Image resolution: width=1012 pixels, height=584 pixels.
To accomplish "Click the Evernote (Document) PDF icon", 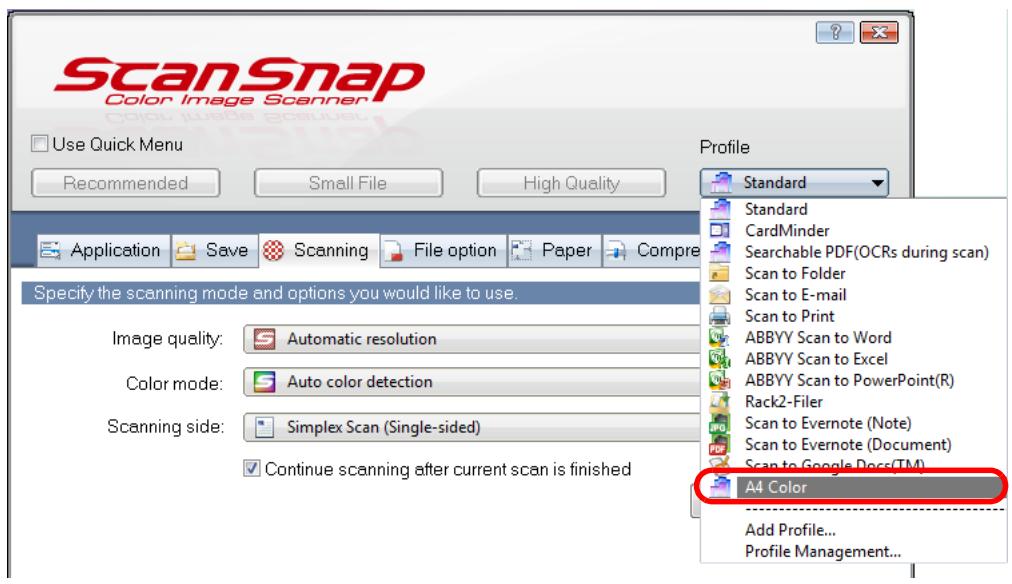I will [720, 445].
